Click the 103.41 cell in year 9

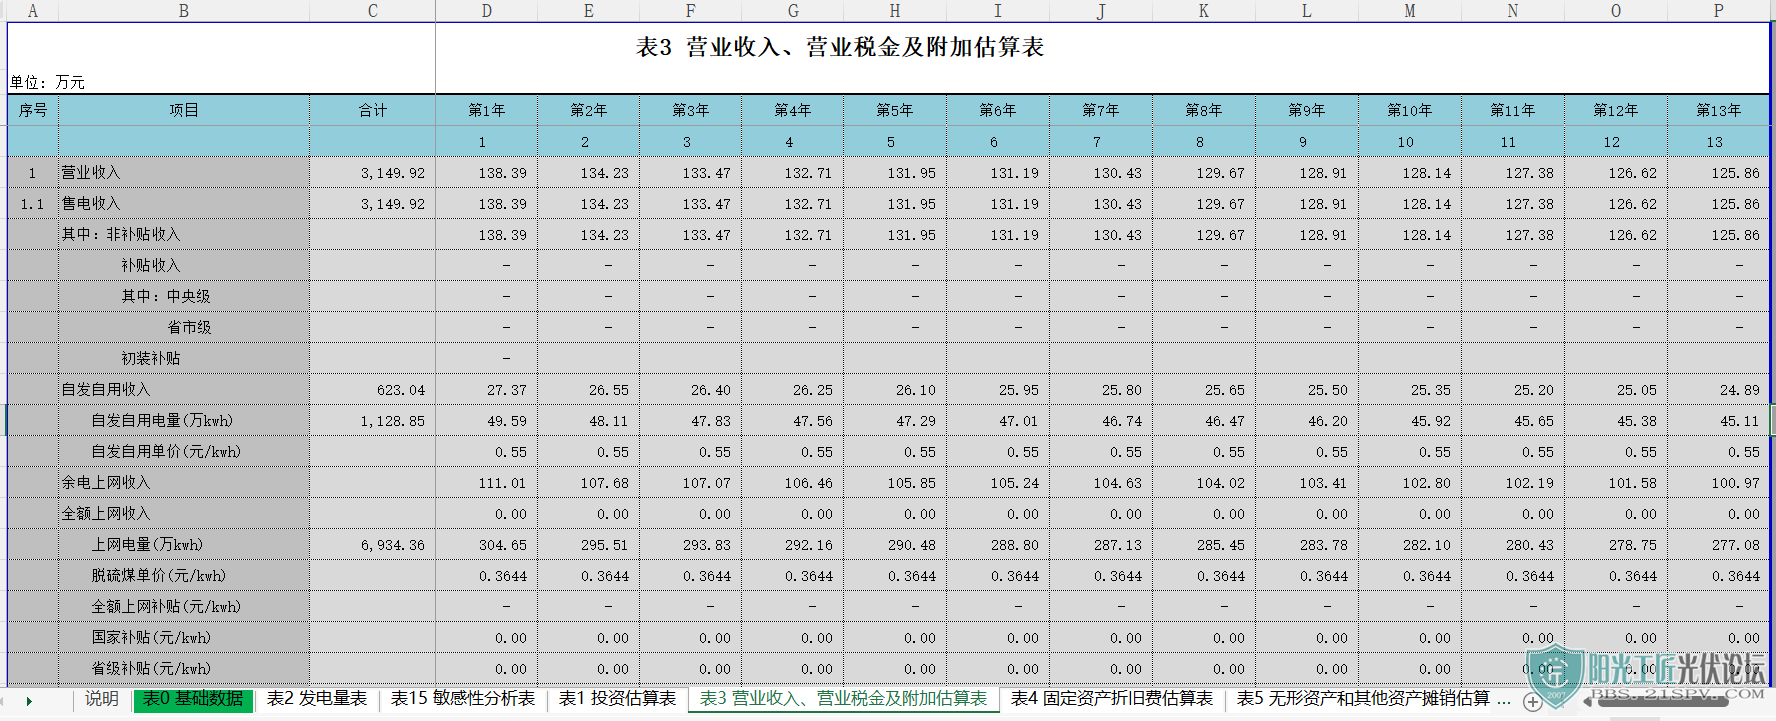pyautogui.click(x=1307, y=483)
